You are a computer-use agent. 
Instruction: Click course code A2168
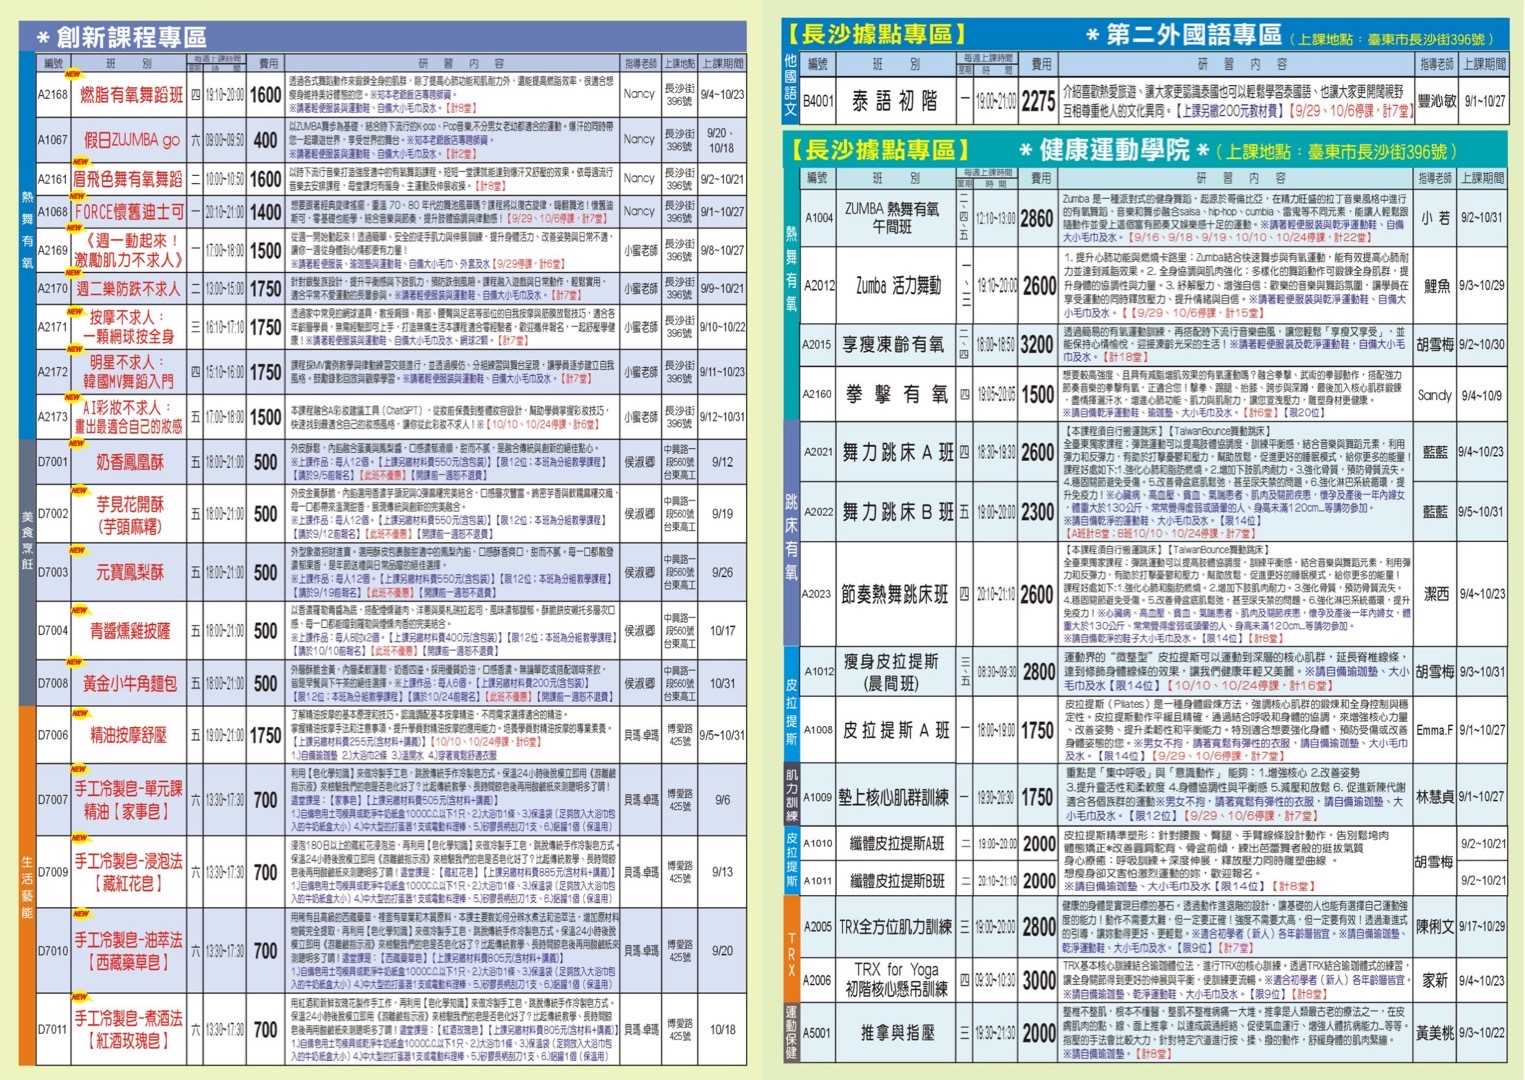point(53,94)
